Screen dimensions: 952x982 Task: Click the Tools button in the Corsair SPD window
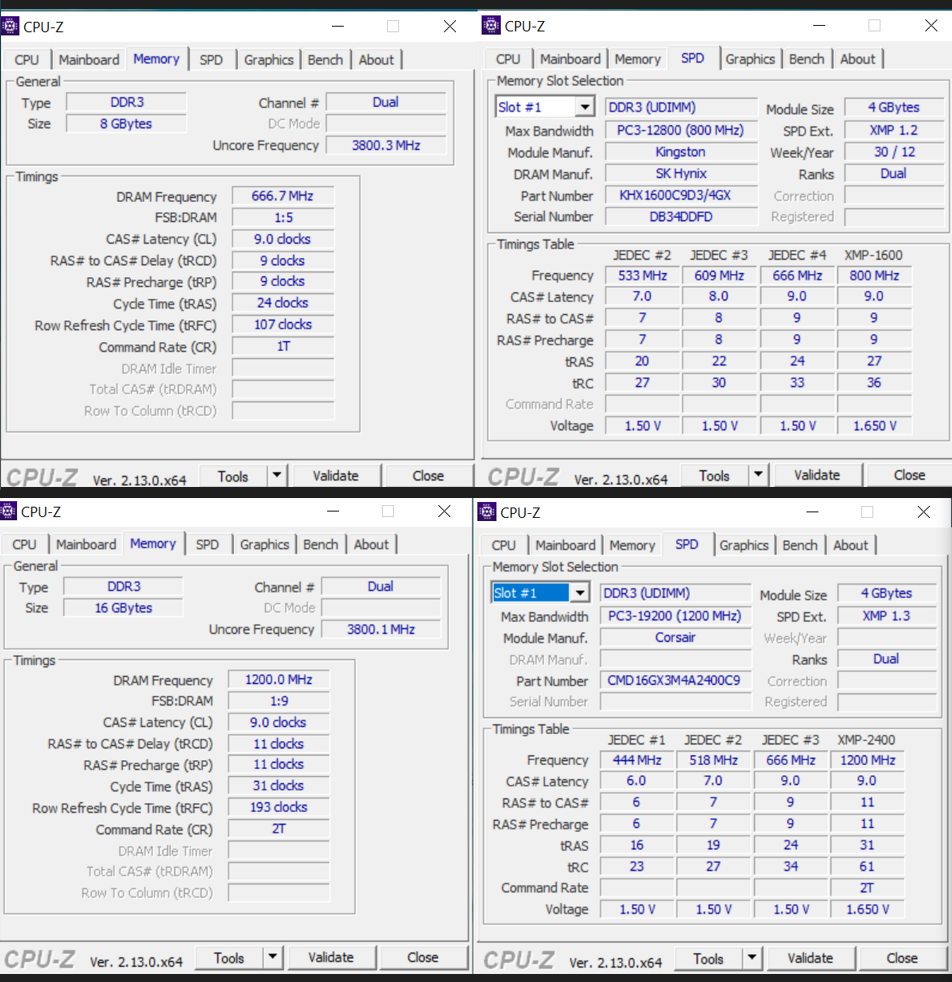[x=708, y=959]
